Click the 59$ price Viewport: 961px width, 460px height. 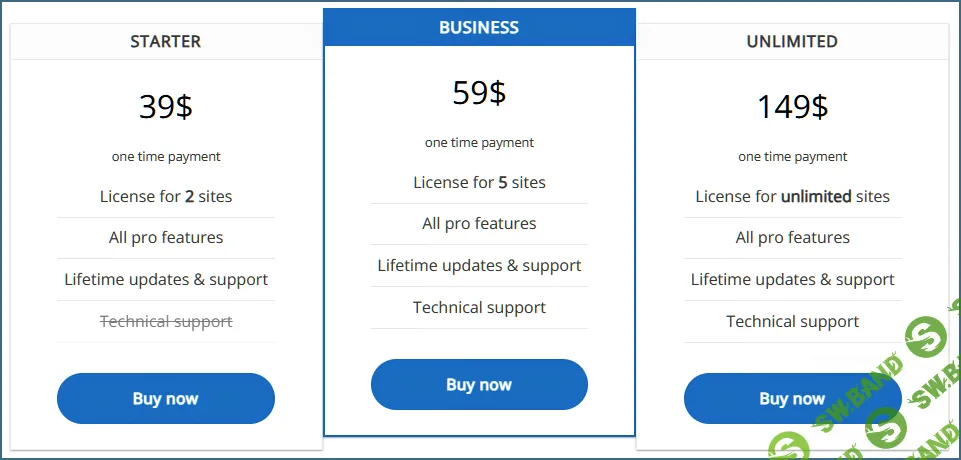pyautogui.click(x=479, y=92)
